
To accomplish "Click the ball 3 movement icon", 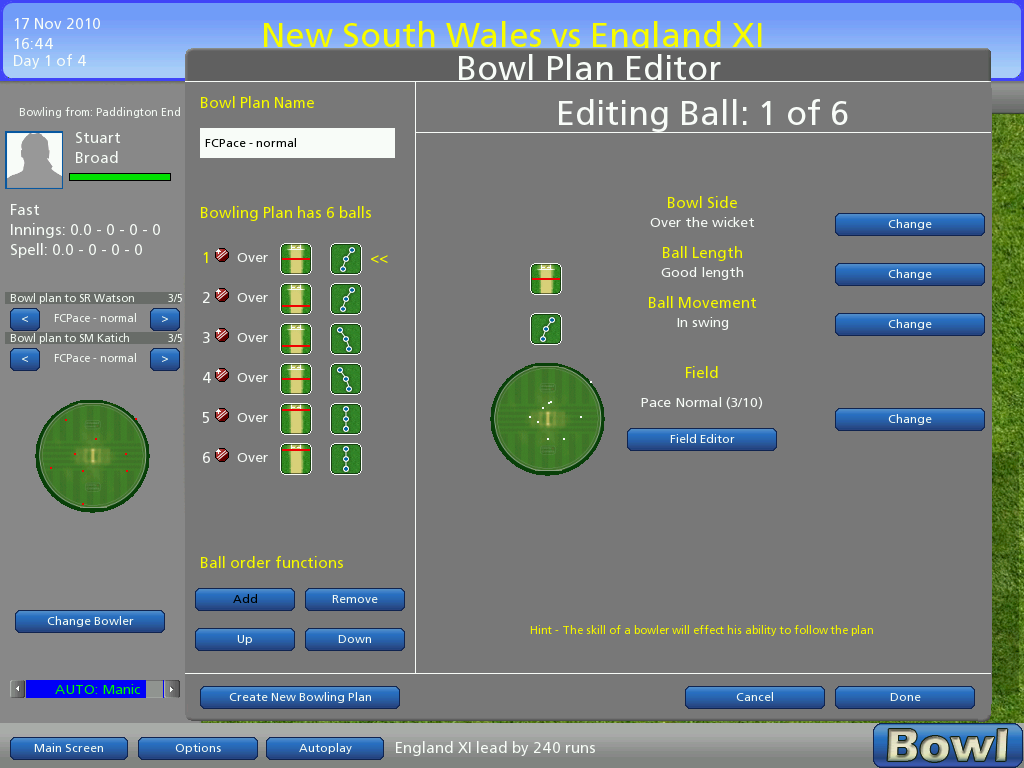I will tap(346, 339).
